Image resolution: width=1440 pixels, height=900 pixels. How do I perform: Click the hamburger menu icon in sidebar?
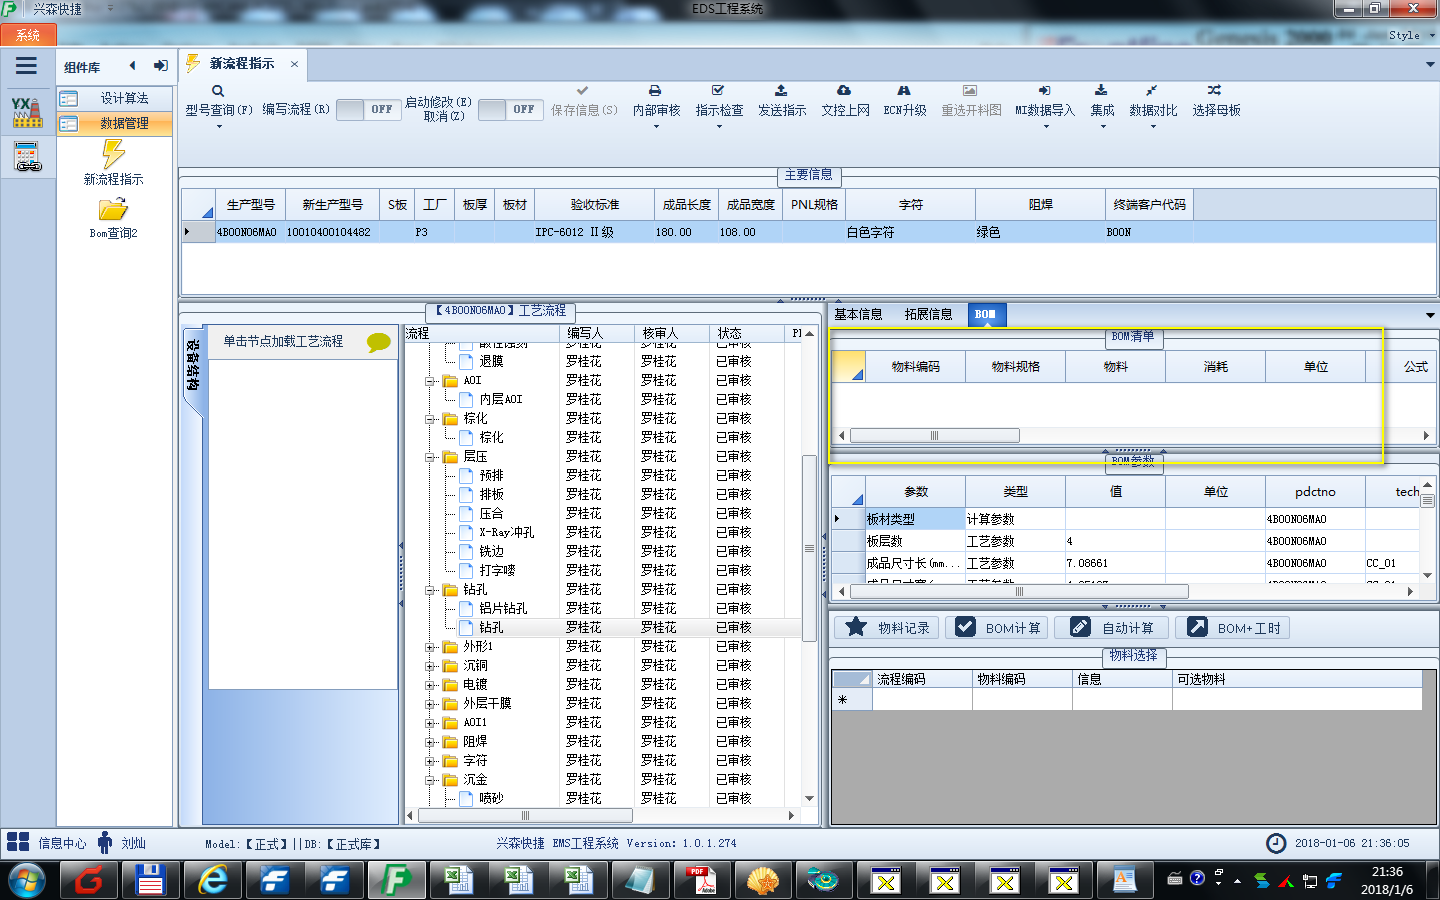click(x=26, y=66)
